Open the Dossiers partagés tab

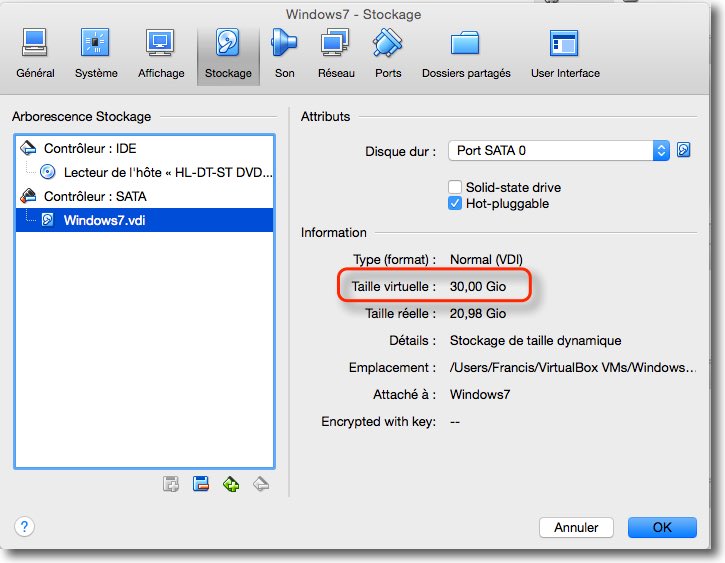(x=466, y=55)
